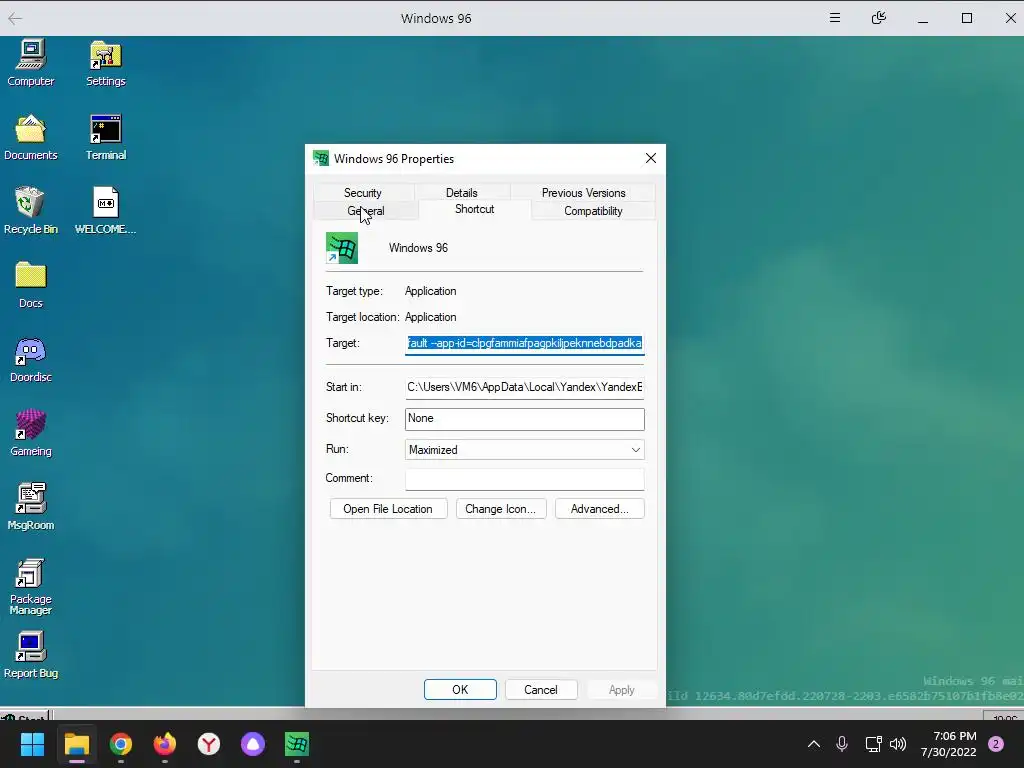Screen dimensions: 1024x768
Task: Switch to the Details tab
Action: point(462,193)
